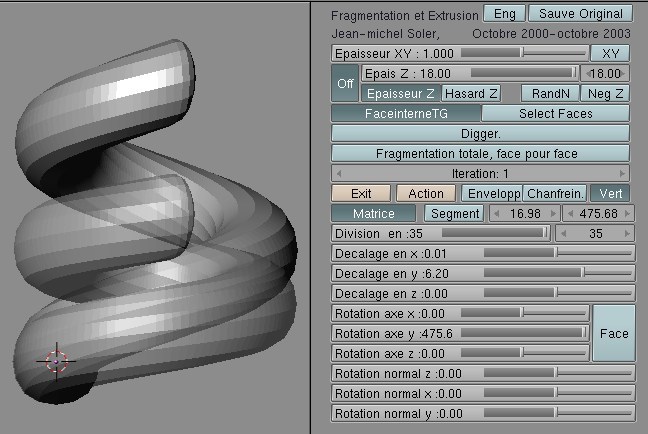The image size is (648, 434).
Task: Toggle the XY button
Action: click(610, 53)
